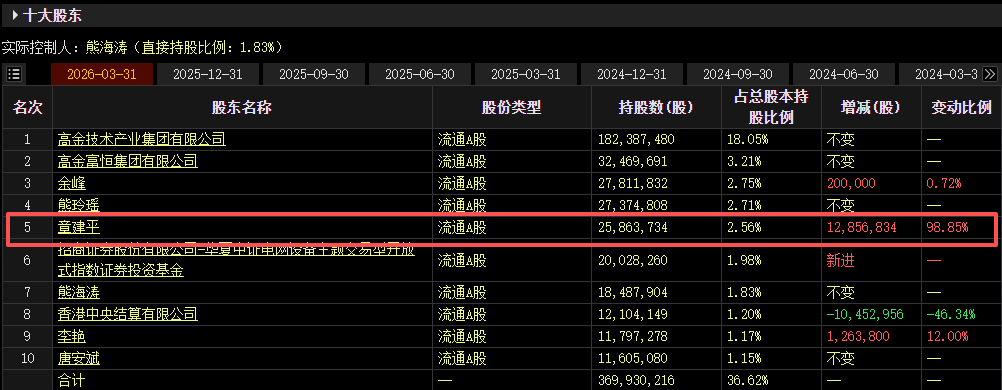Viewport: 1002px width, 390px height.
Task: Click the 十大股东 section title
Action: coord(52,16)
